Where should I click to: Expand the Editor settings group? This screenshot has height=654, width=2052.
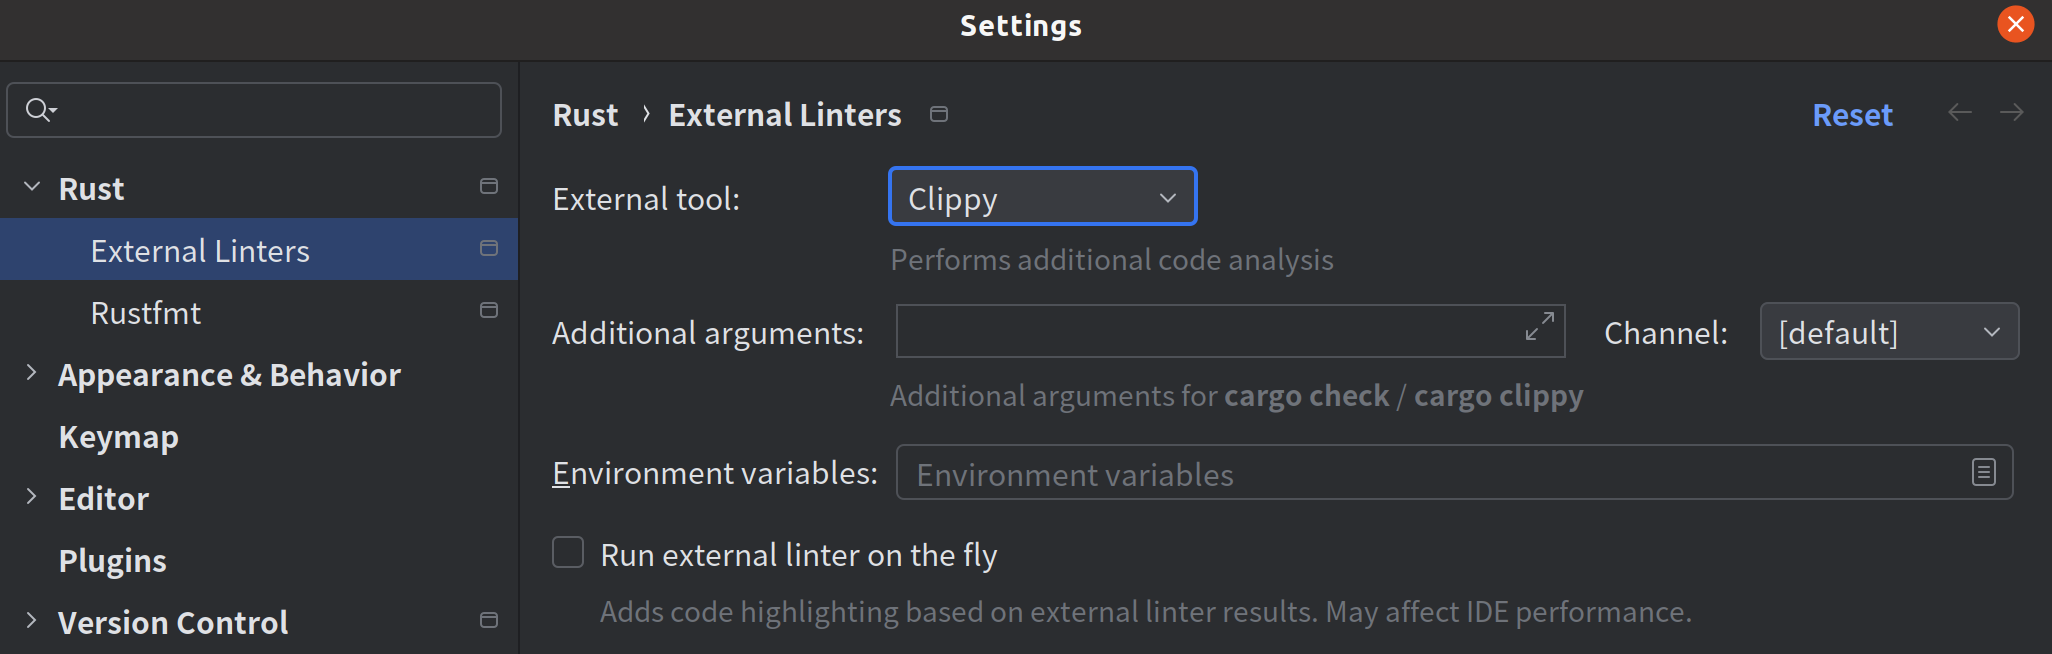32,497
